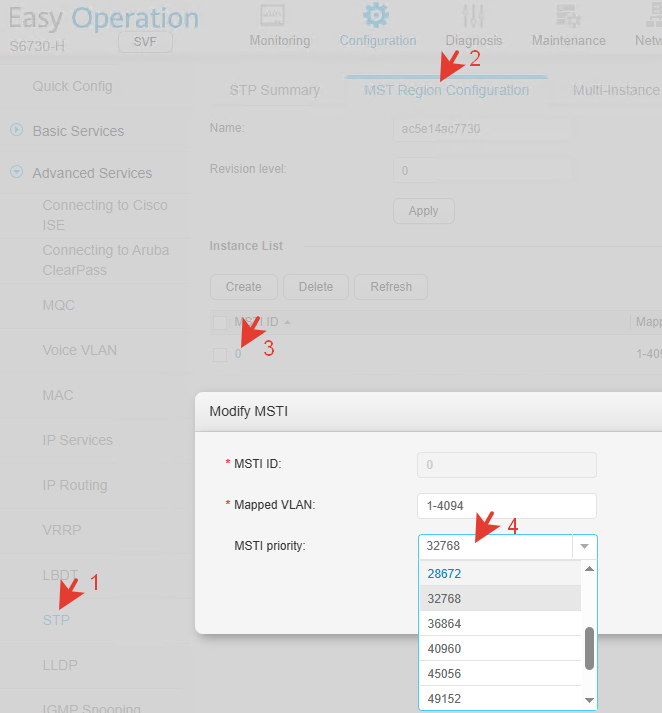Open MAC in the sidebar

pyautogui.click(x=58, y=395)
